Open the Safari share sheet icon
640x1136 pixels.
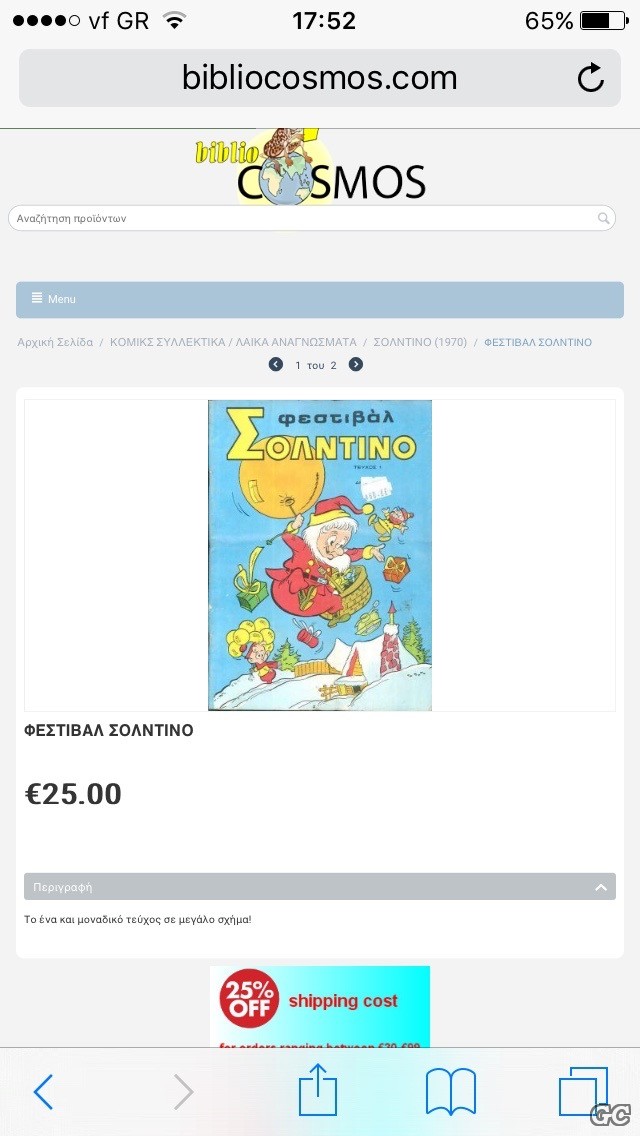pyautogui.click(x=318, y=1089)
